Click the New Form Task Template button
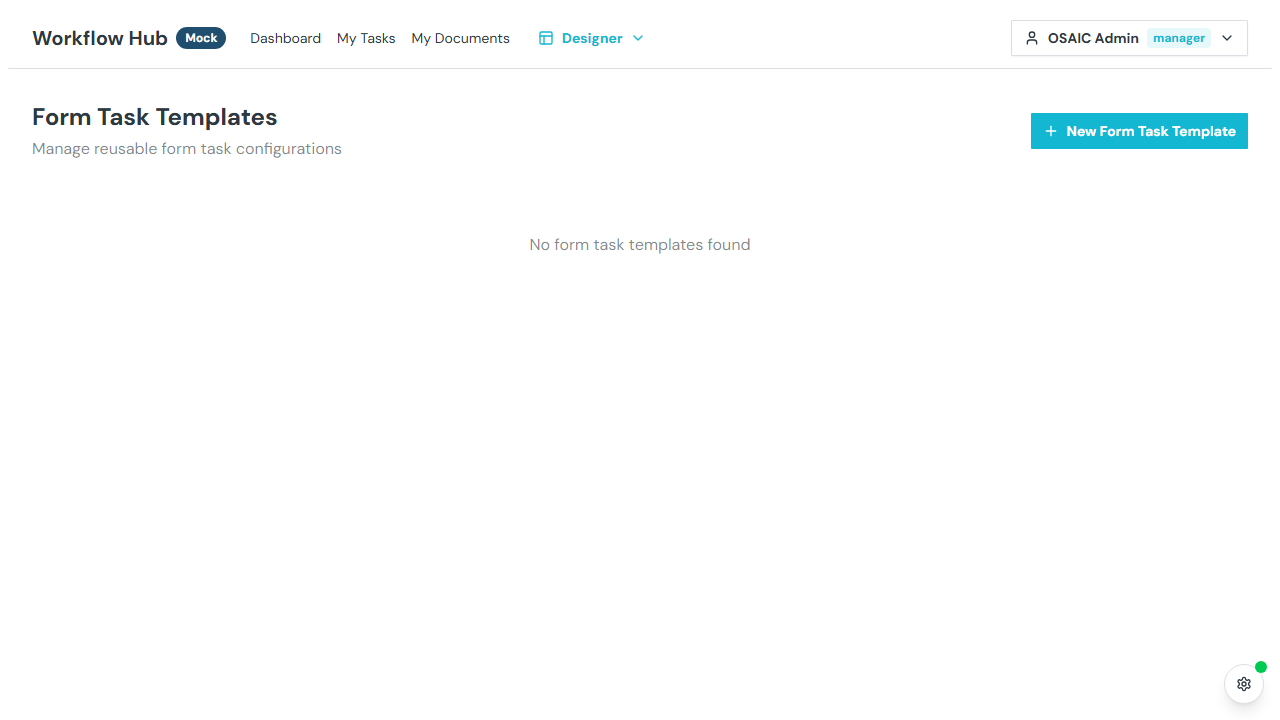Image resolution: width=1280 pixels, height=720 pixels. [1139, 131]
